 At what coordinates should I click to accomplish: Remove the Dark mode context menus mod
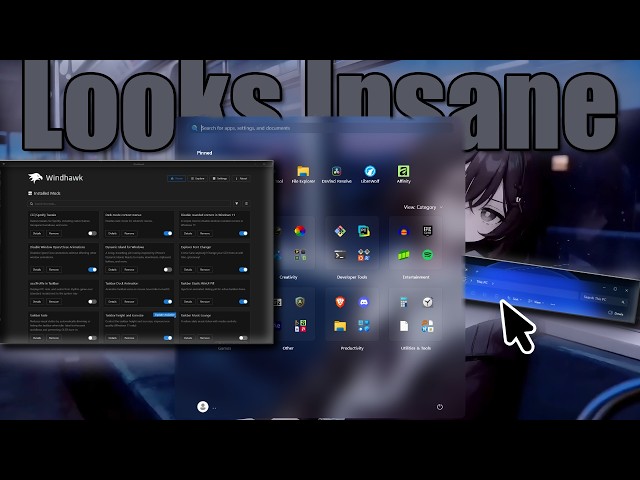click(x=129, y=233)
